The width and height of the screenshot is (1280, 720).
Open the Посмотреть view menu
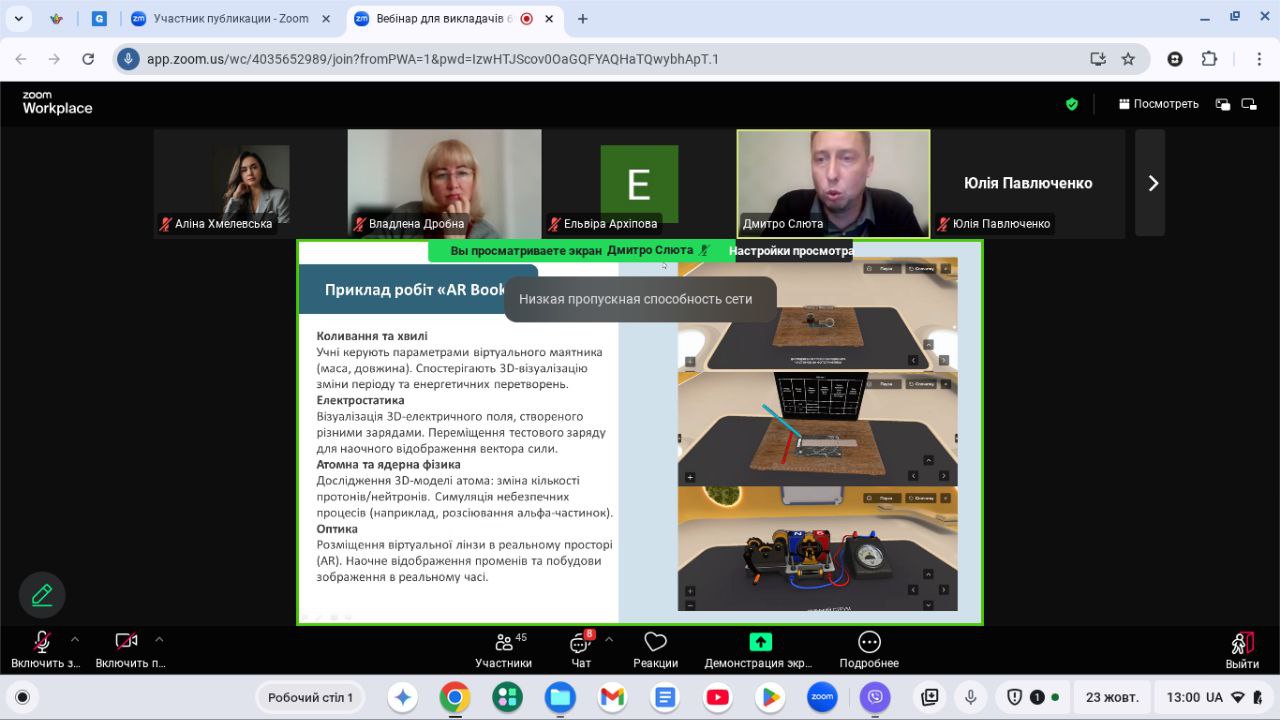tap(1158, 104)
